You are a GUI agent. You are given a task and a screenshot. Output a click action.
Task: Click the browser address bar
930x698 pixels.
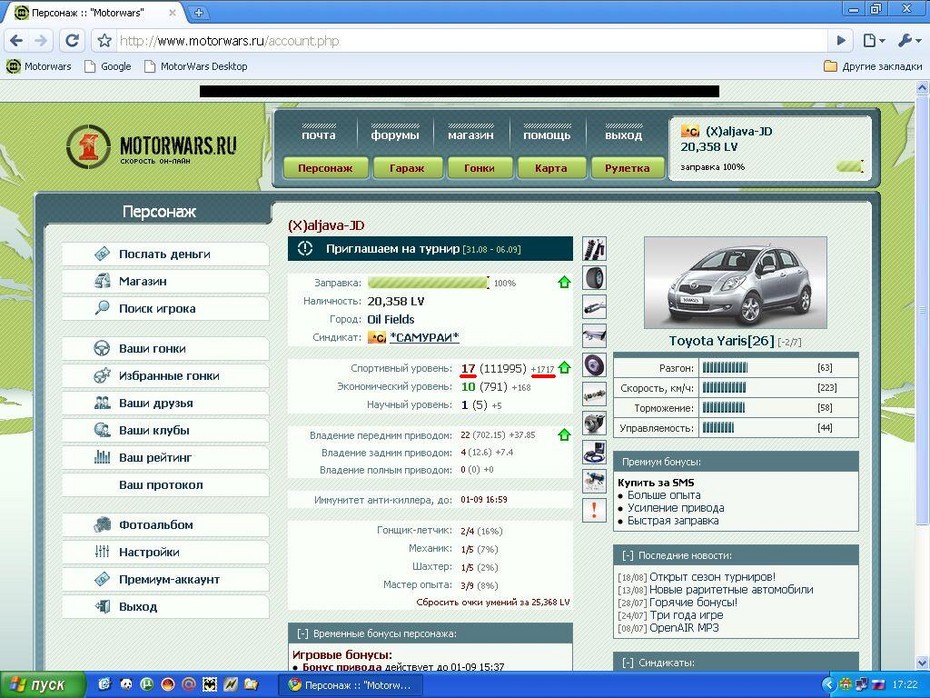[x=472, y=40]
